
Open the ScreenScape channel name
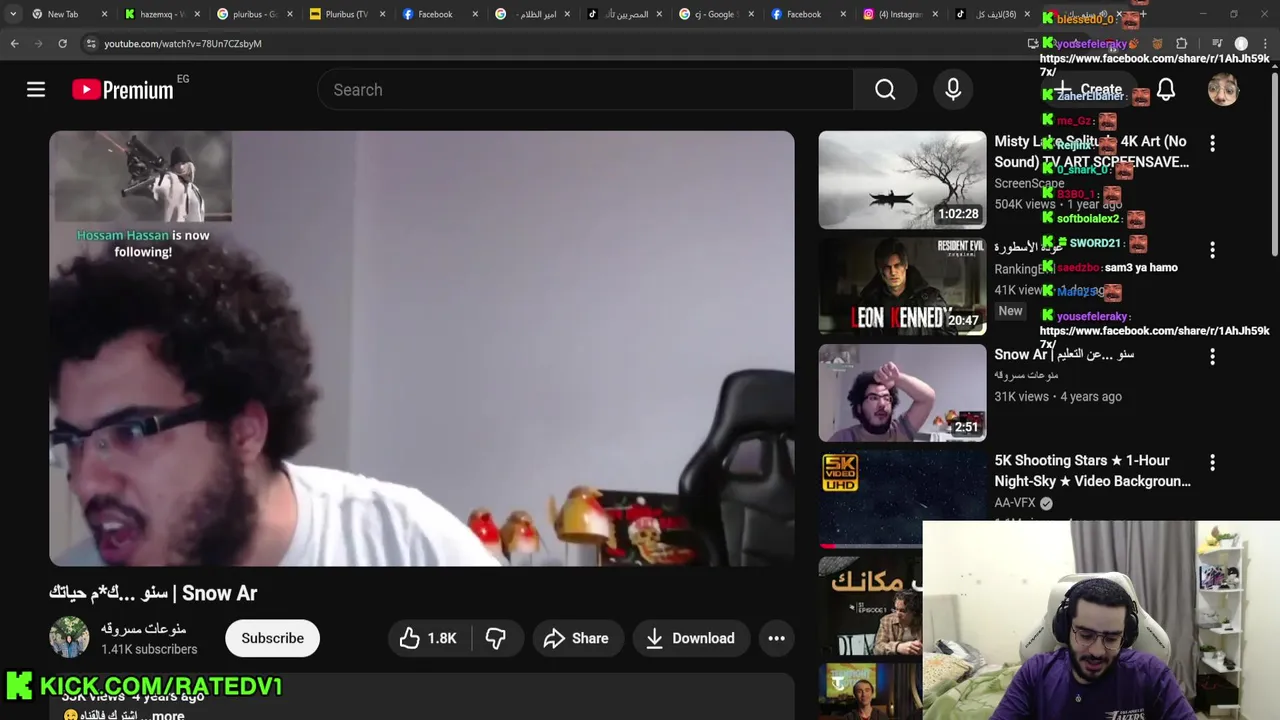pyautogui.click(x=1029, y=183)
